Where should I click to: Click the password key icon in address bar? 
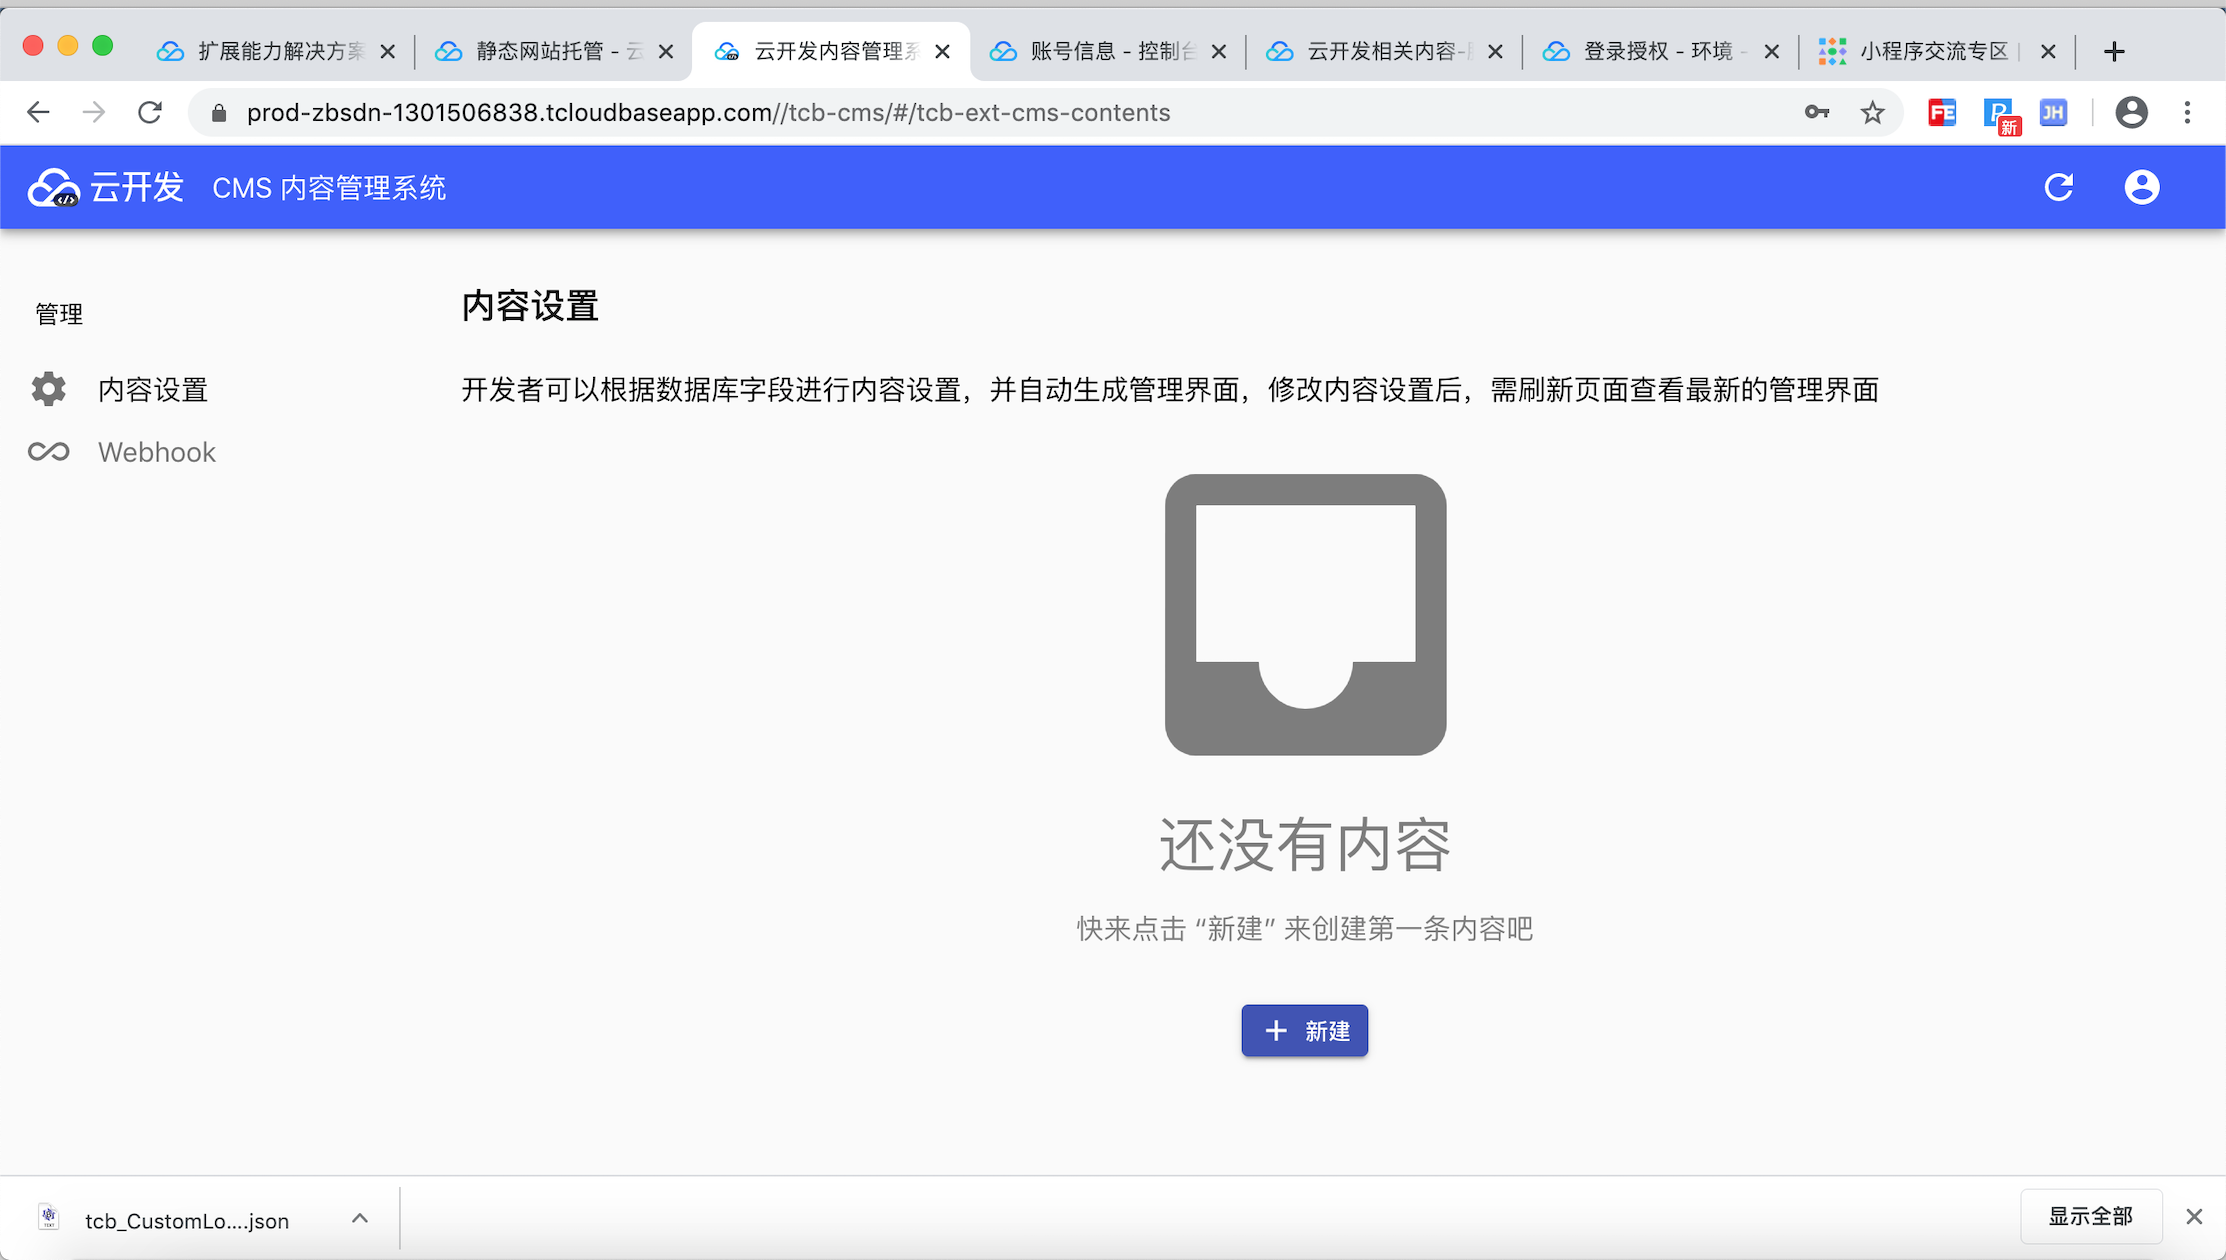1816,112
